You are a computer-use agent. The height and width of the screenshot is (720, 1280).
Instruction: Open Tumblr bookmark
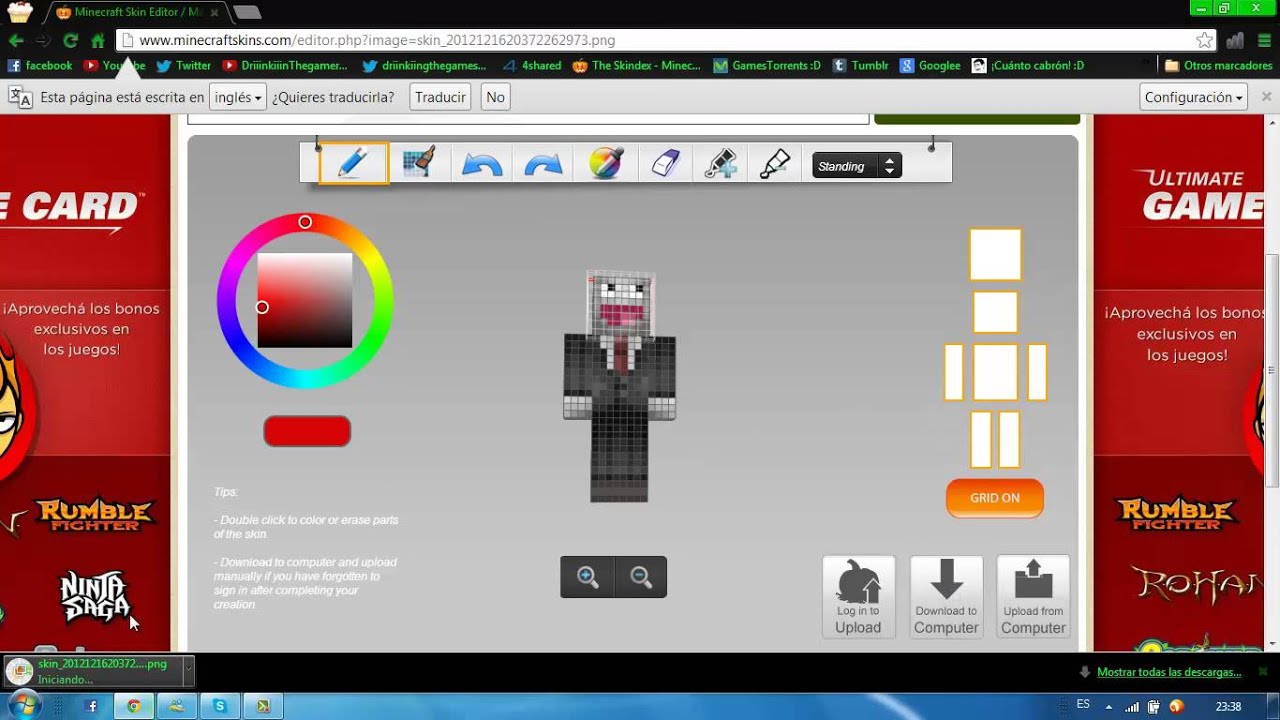860,66
